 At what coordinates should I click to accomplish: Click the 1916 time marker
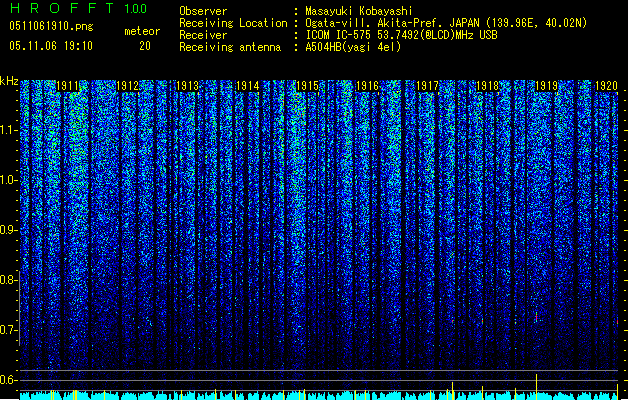click(367, 86)
